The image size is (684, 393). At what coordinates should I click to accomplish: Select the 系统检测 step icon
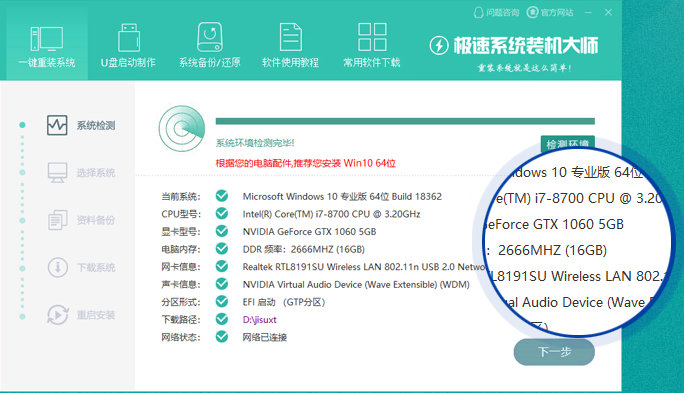point(57,125)
